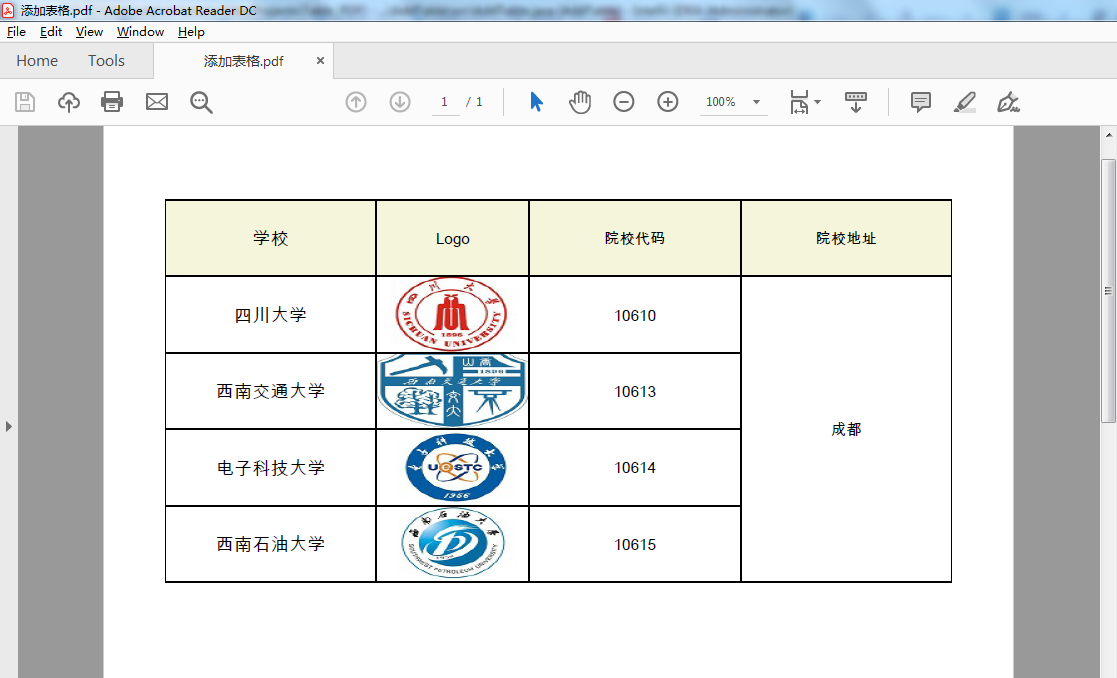This screenshot has height=678, width=1117.
Task: Click the code 10613 cell
Action: tap(635, 391)
